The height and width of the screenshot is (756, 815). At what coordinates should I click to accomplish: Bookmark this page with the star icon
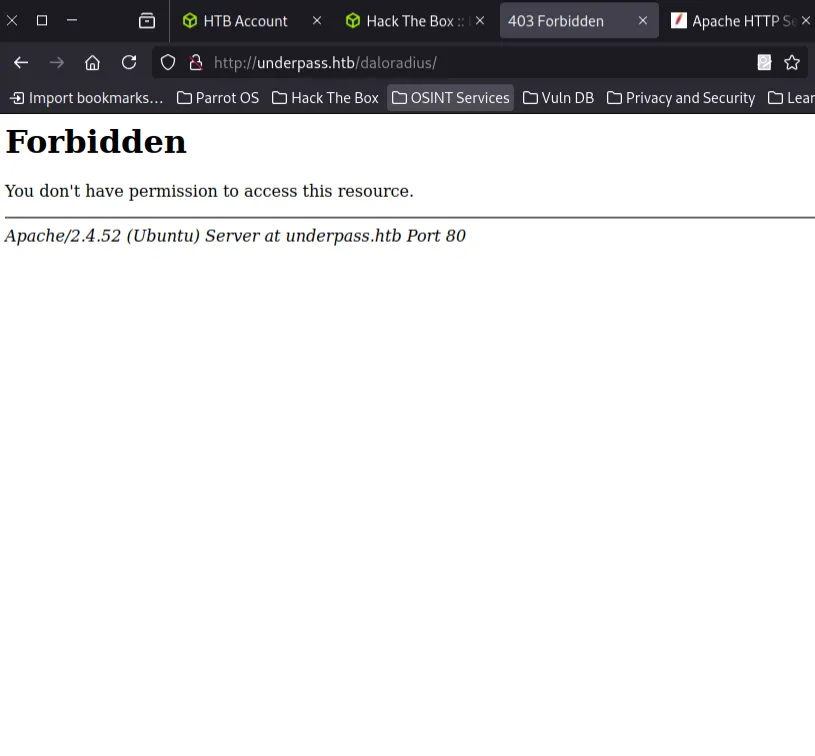click(792, 63)
